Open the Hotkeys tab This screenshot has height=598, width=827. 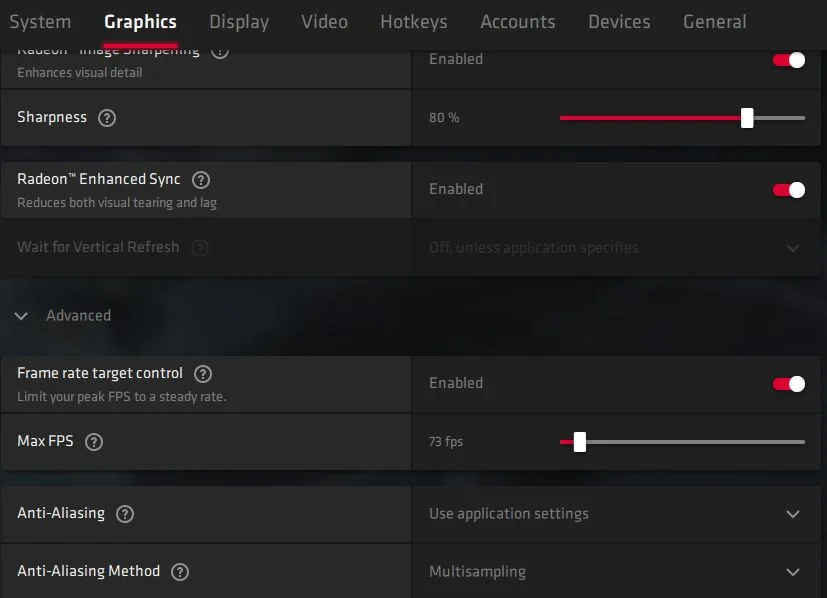414,22
